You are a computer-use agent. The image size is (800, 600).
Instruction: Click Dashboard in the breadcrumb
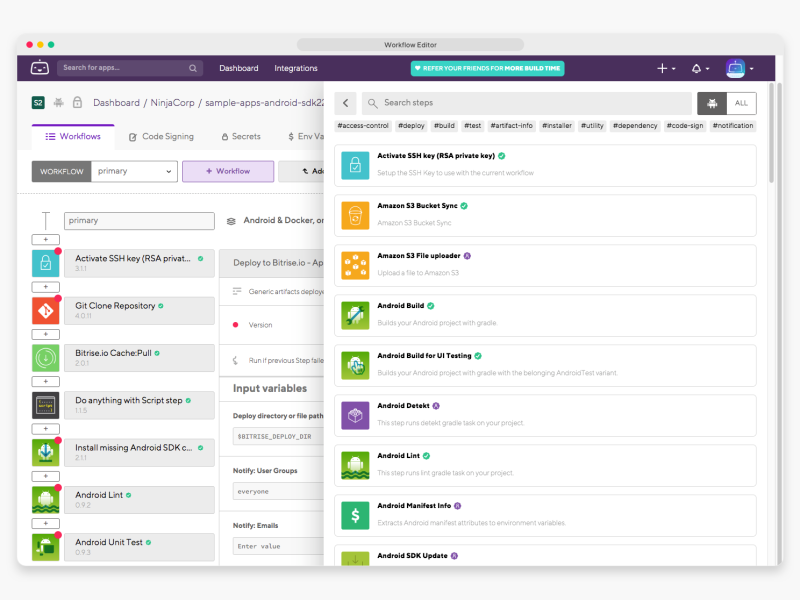116,103
